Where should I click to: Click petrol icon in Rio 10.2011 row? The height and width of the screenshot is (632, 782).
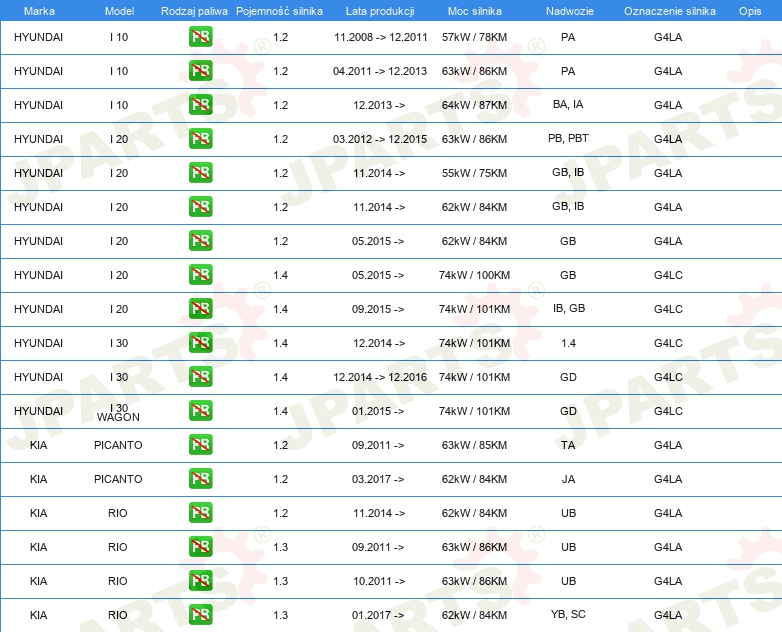[200, 580]
